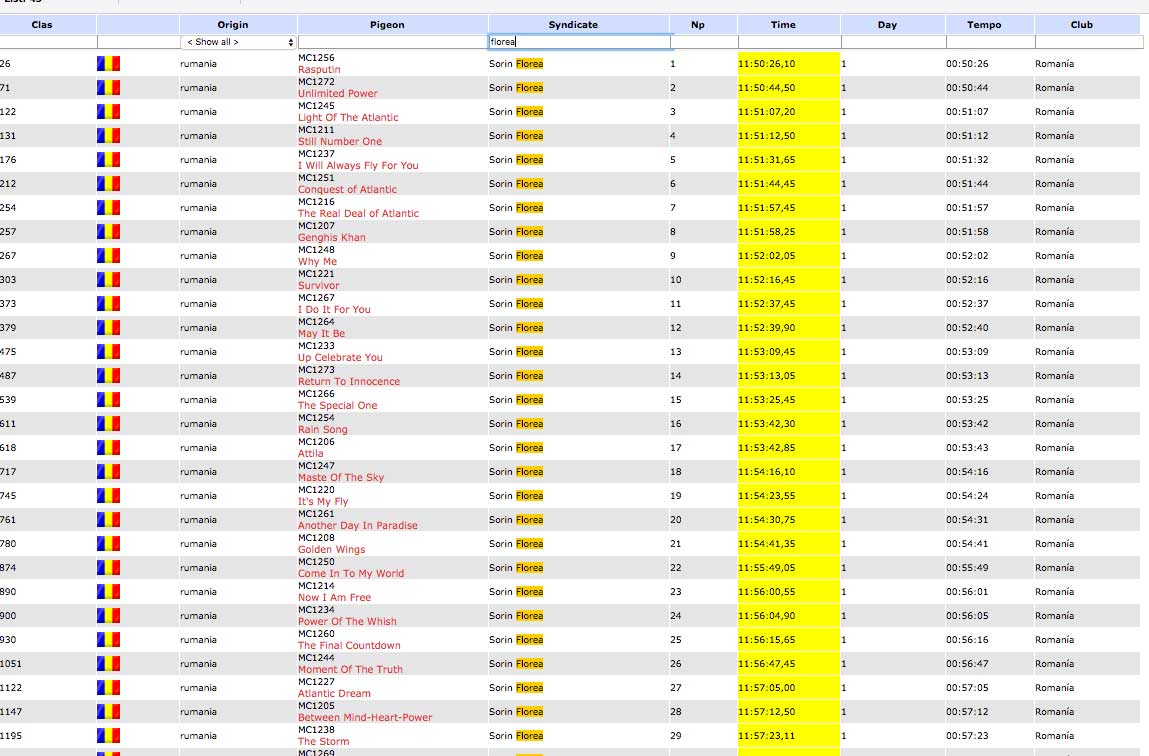
Task: Open the pigeon link 'The Special One'
Action: tap(337, 406)
